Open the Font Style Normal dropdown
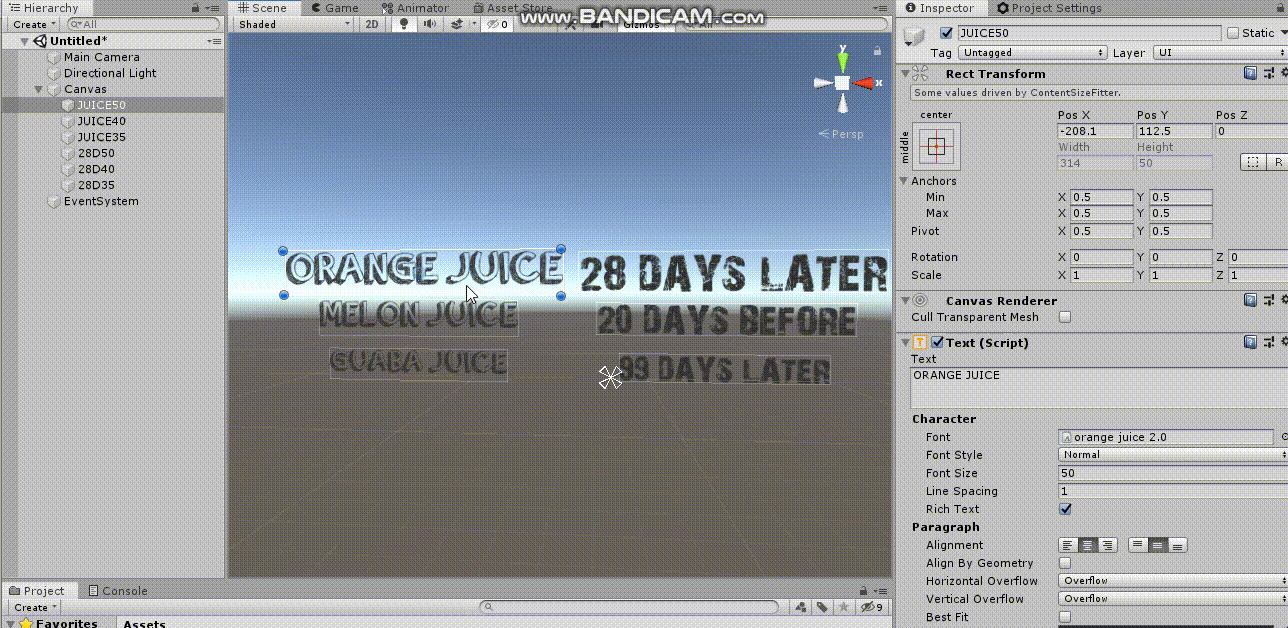This screenshot has height=628, width=1288. coord(1173,455)
